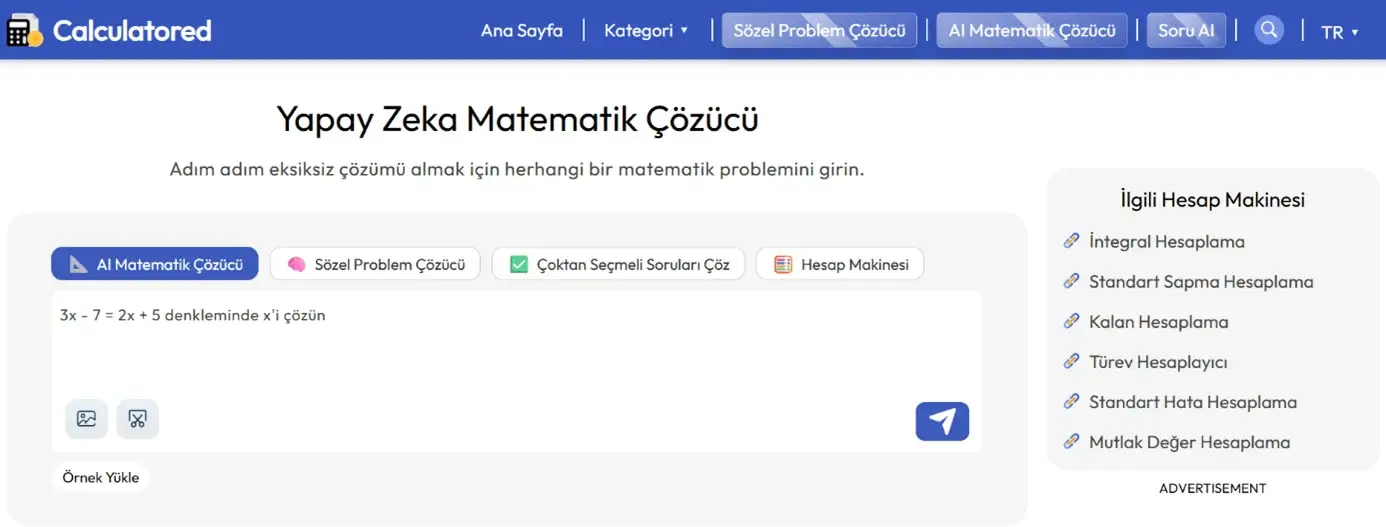1386x527 pixels.
Task: Switch to Çoktan Seçmeli Soruları Çöz tab
Action: coord(618,264)
